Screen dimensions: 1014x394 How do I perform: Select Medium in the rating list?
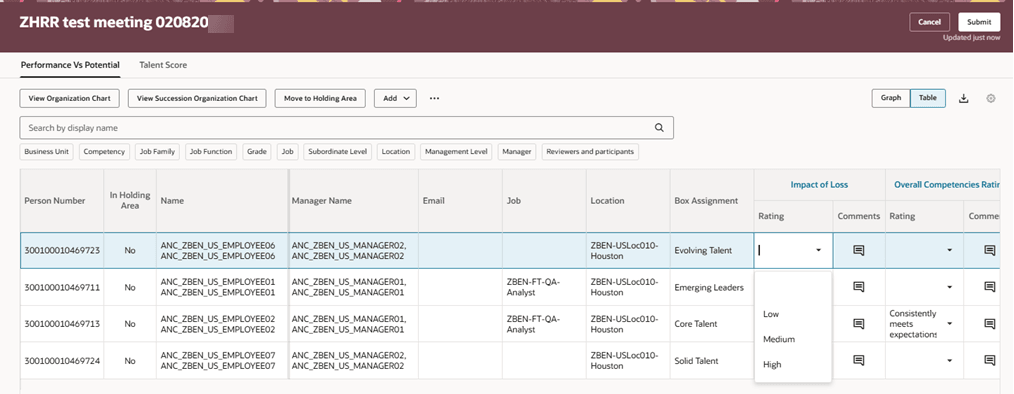coord(793,339)
